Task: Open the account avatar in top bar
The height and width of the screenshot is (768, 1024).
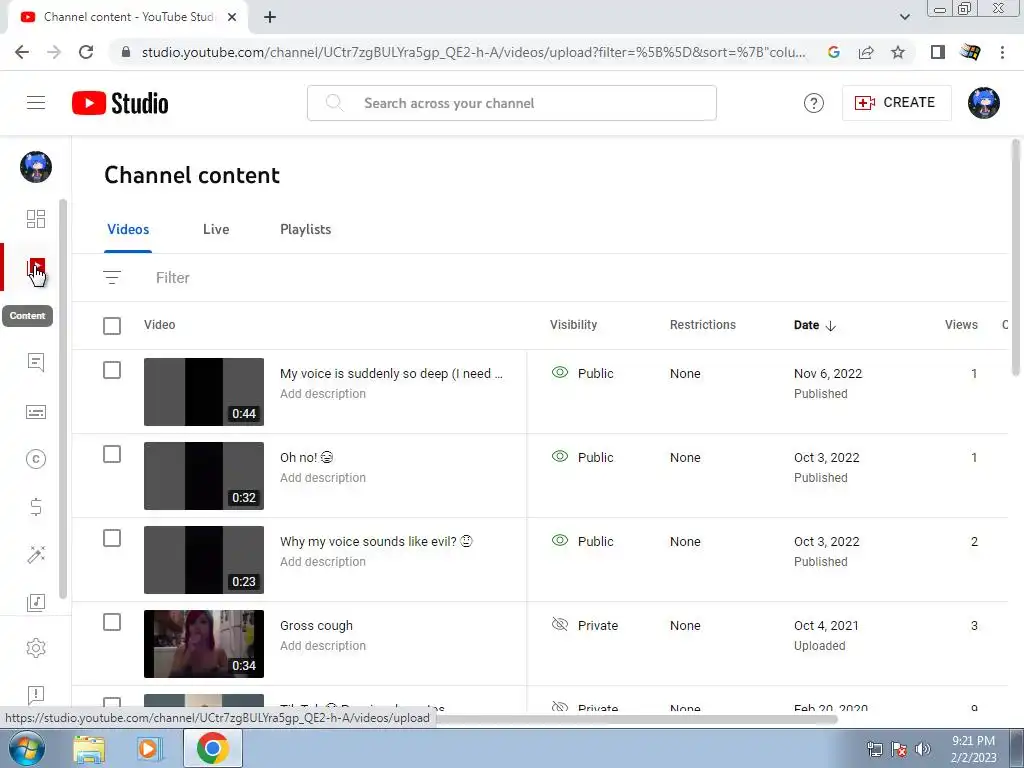Action: tap(984, 103)
